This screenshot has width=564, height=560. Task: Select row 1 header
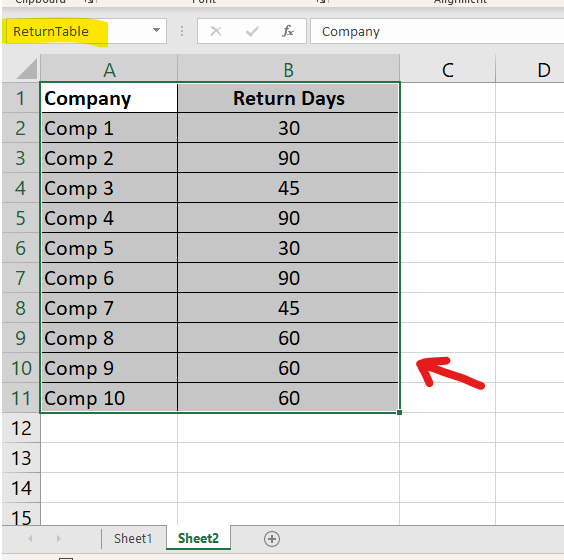21,98
